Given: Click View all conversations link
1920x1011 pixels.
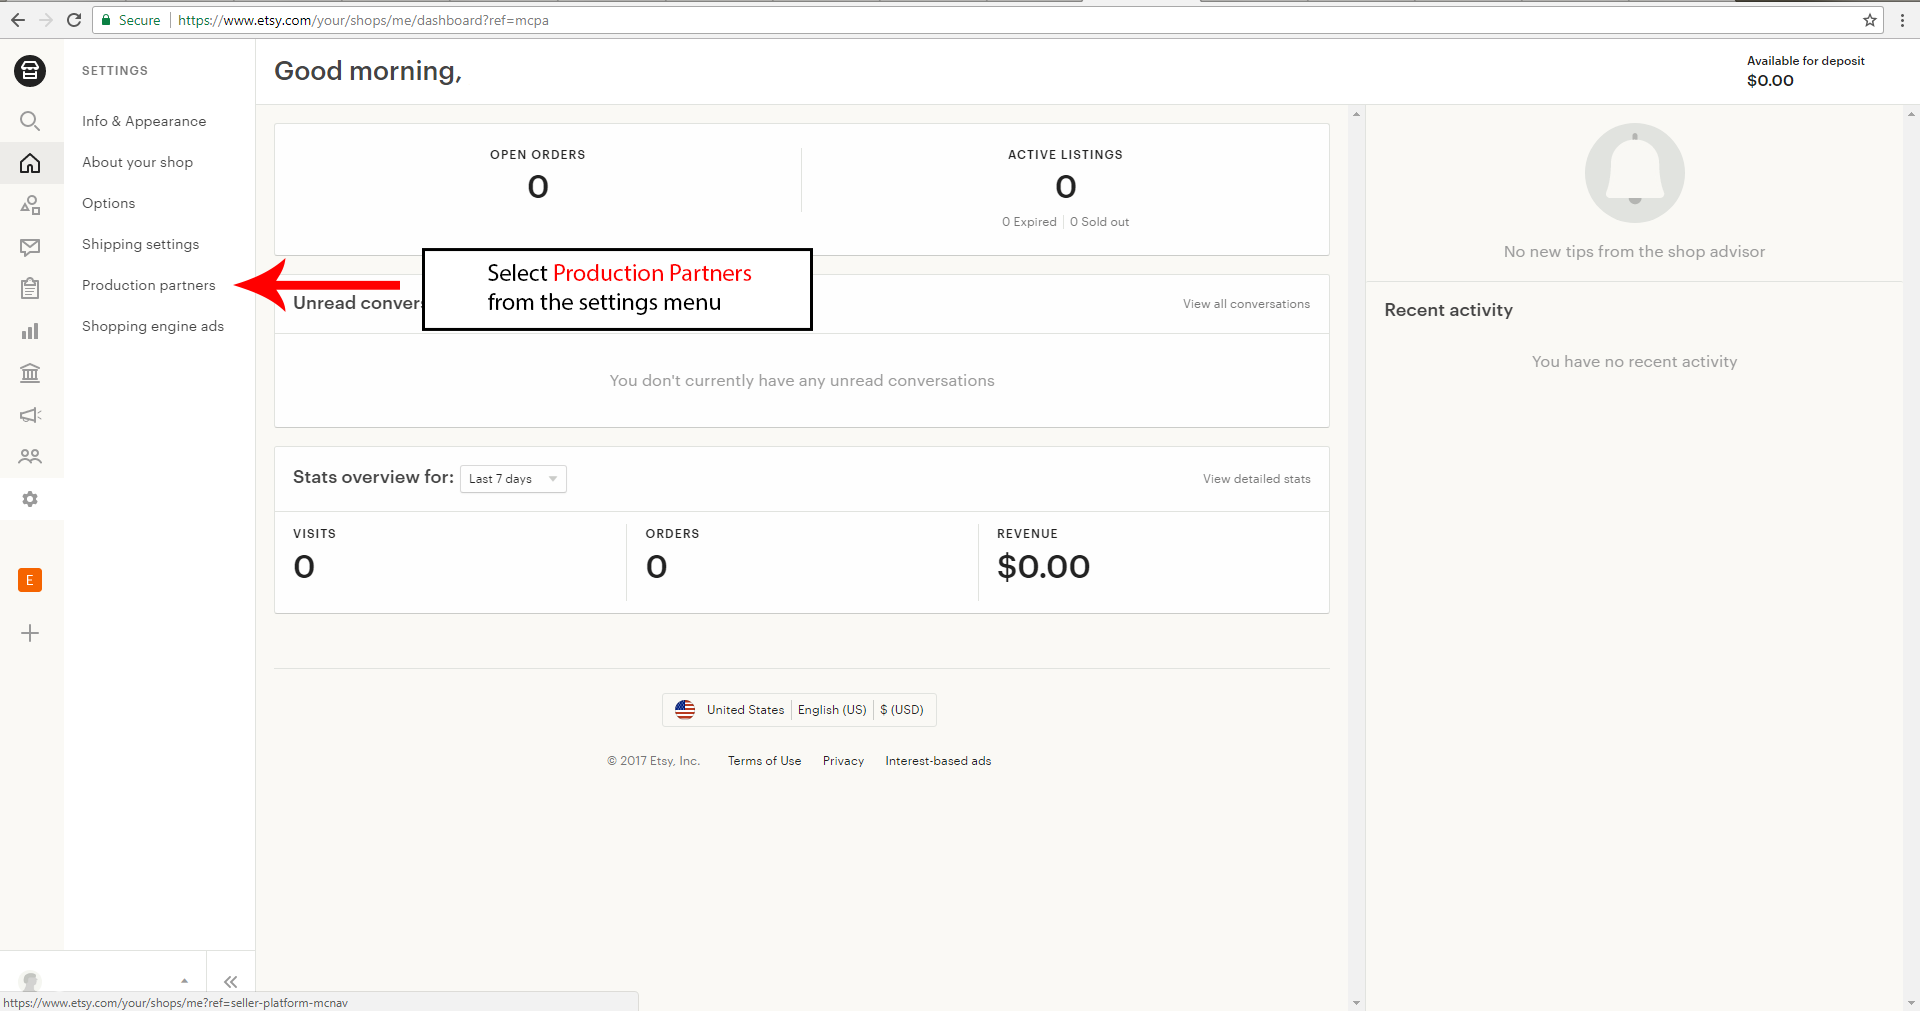Looking at the screenshot, I should click(x=1246, y=304).
